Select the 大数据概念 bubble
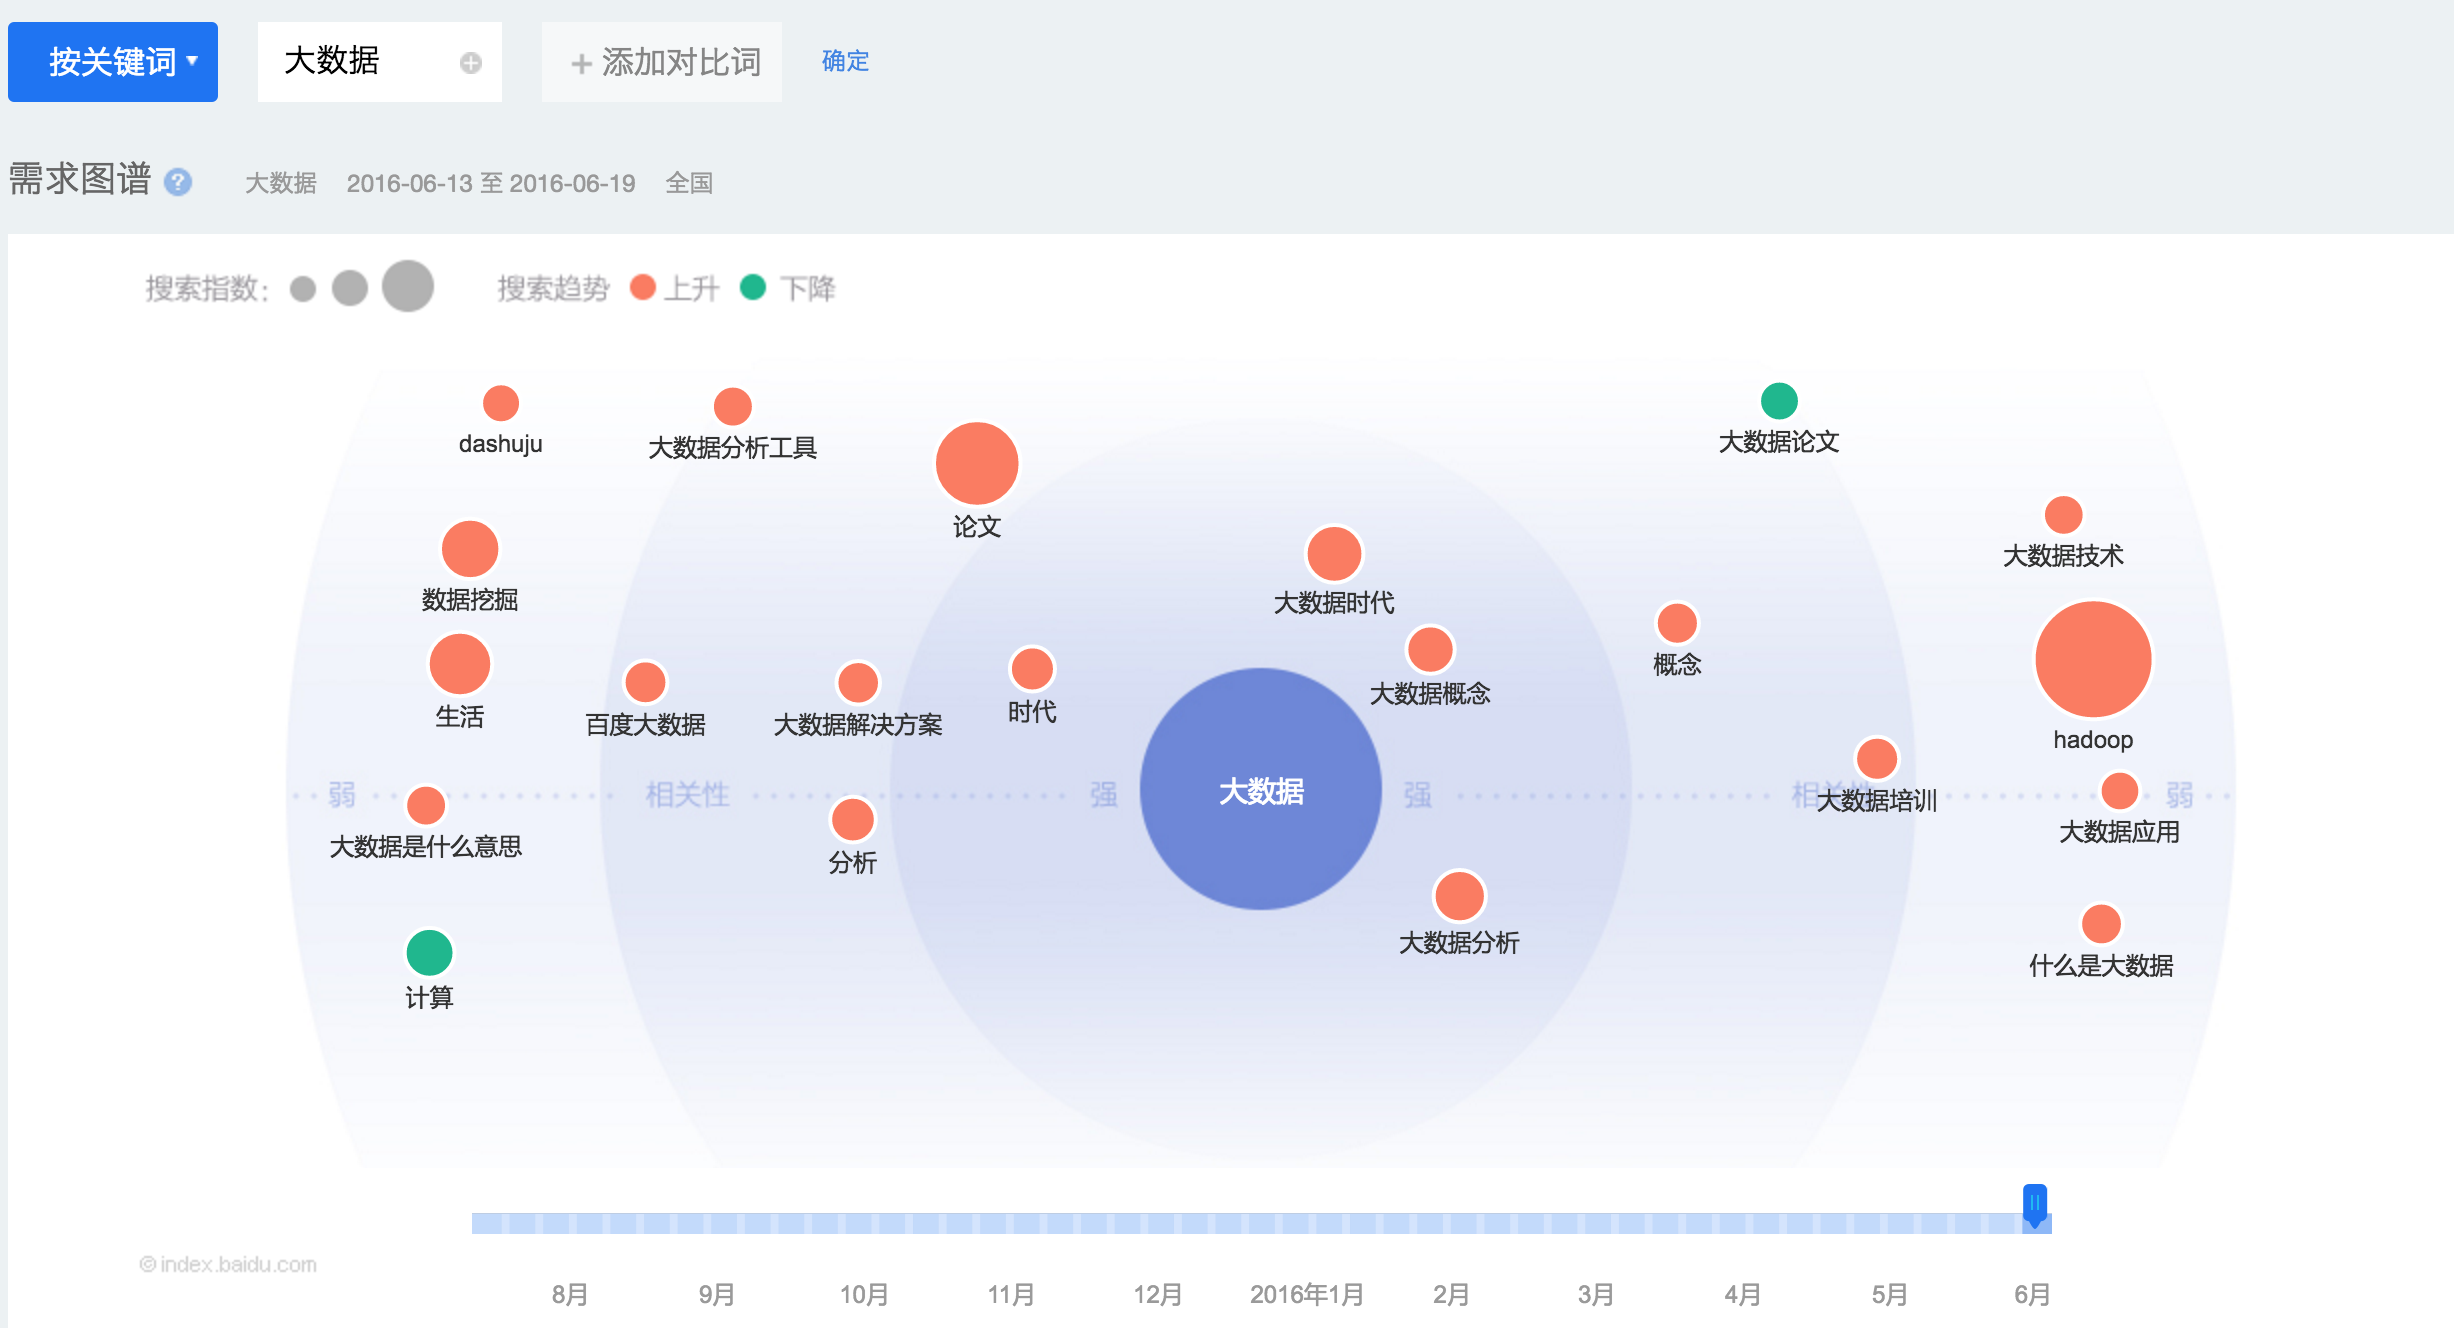The width and height of the screenshot is (2454, 1328). 1430,649
